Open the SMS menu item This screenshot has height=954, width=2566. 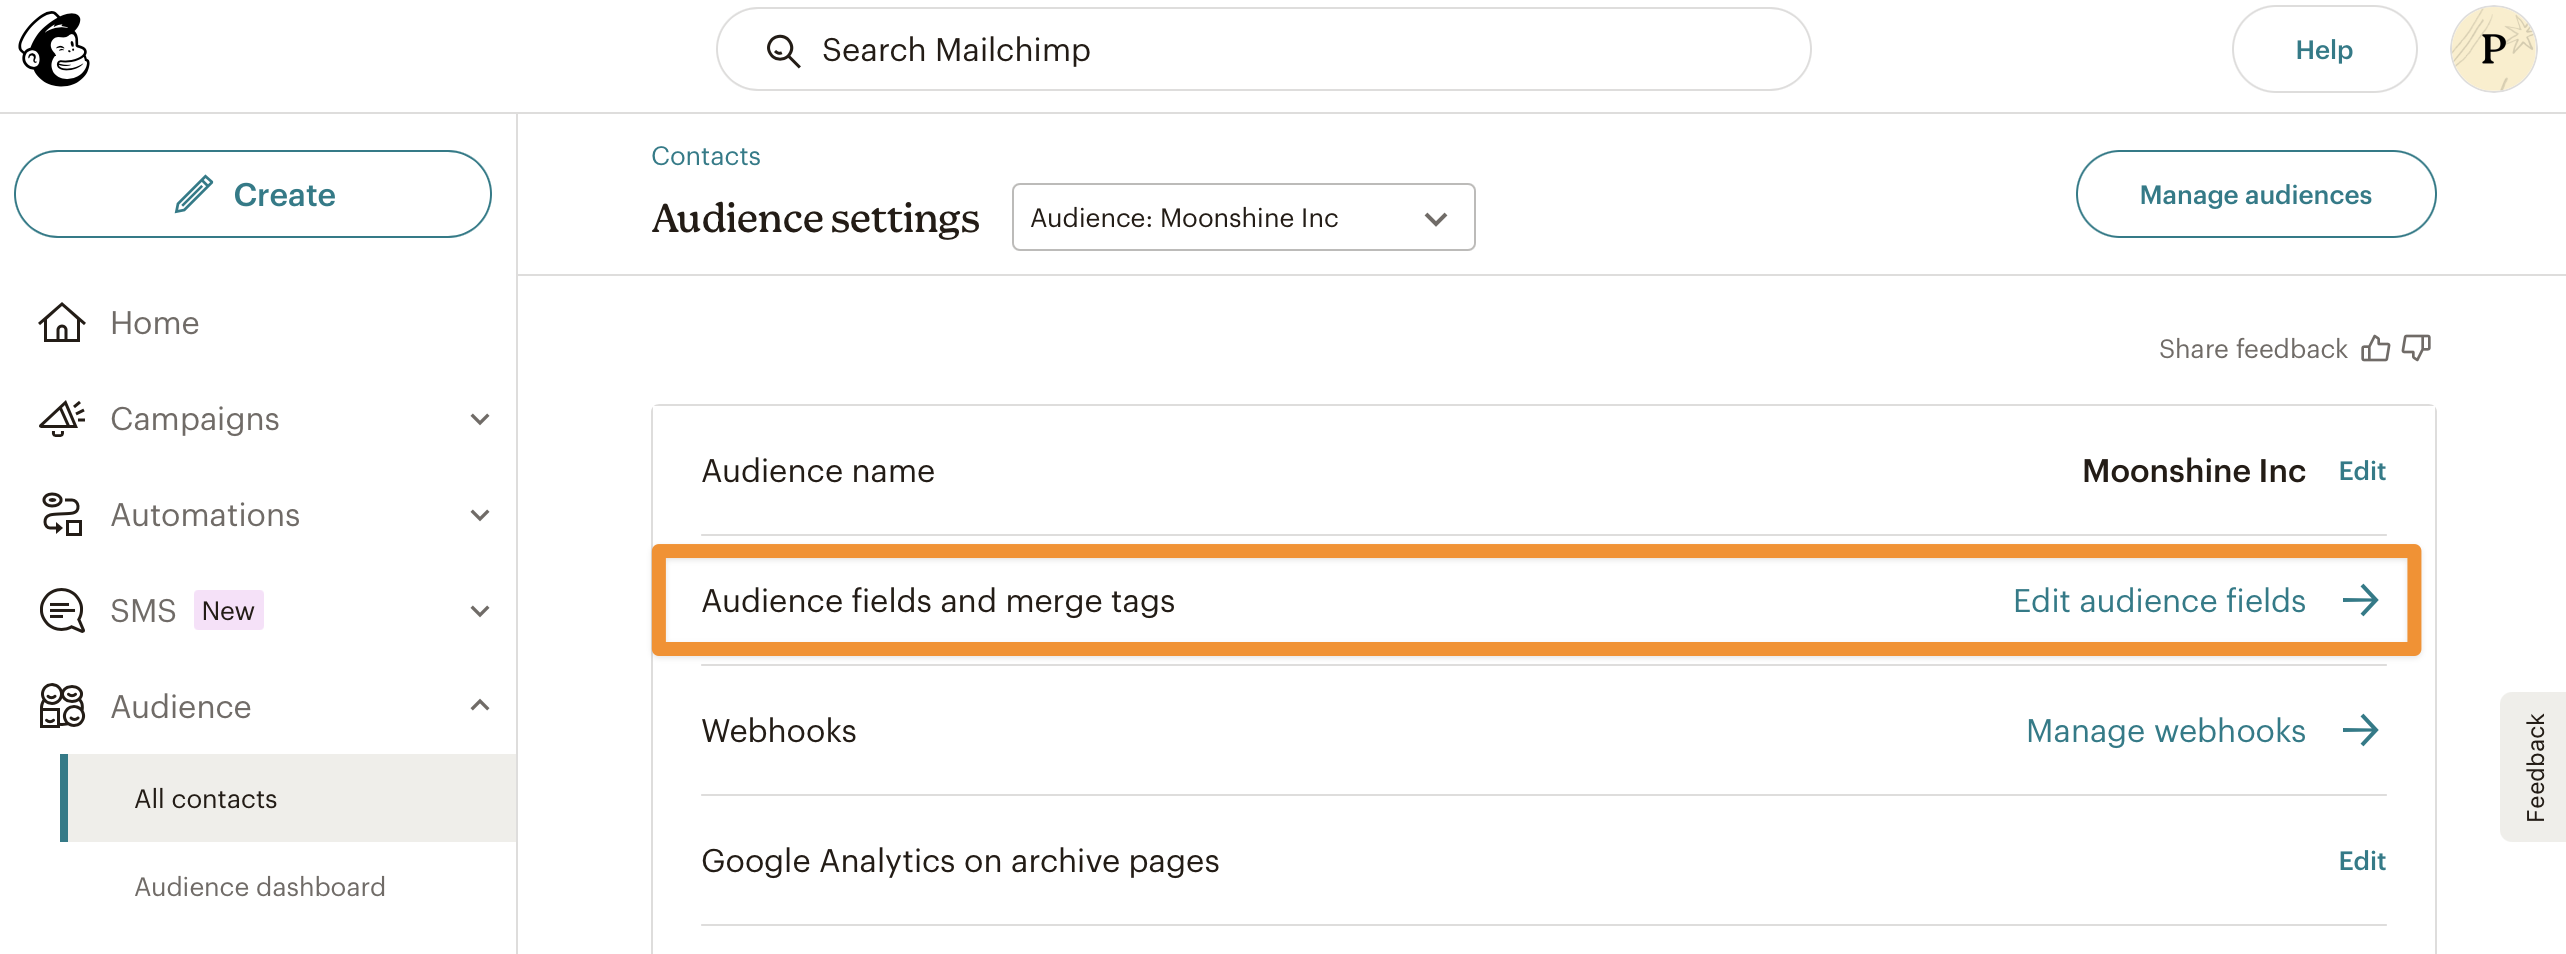143,611
